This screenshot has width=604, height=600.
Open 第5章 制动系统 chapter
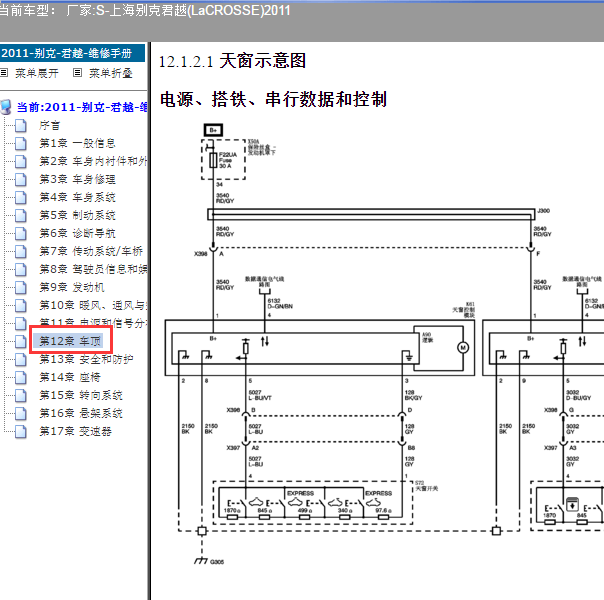tap(77, 215)
